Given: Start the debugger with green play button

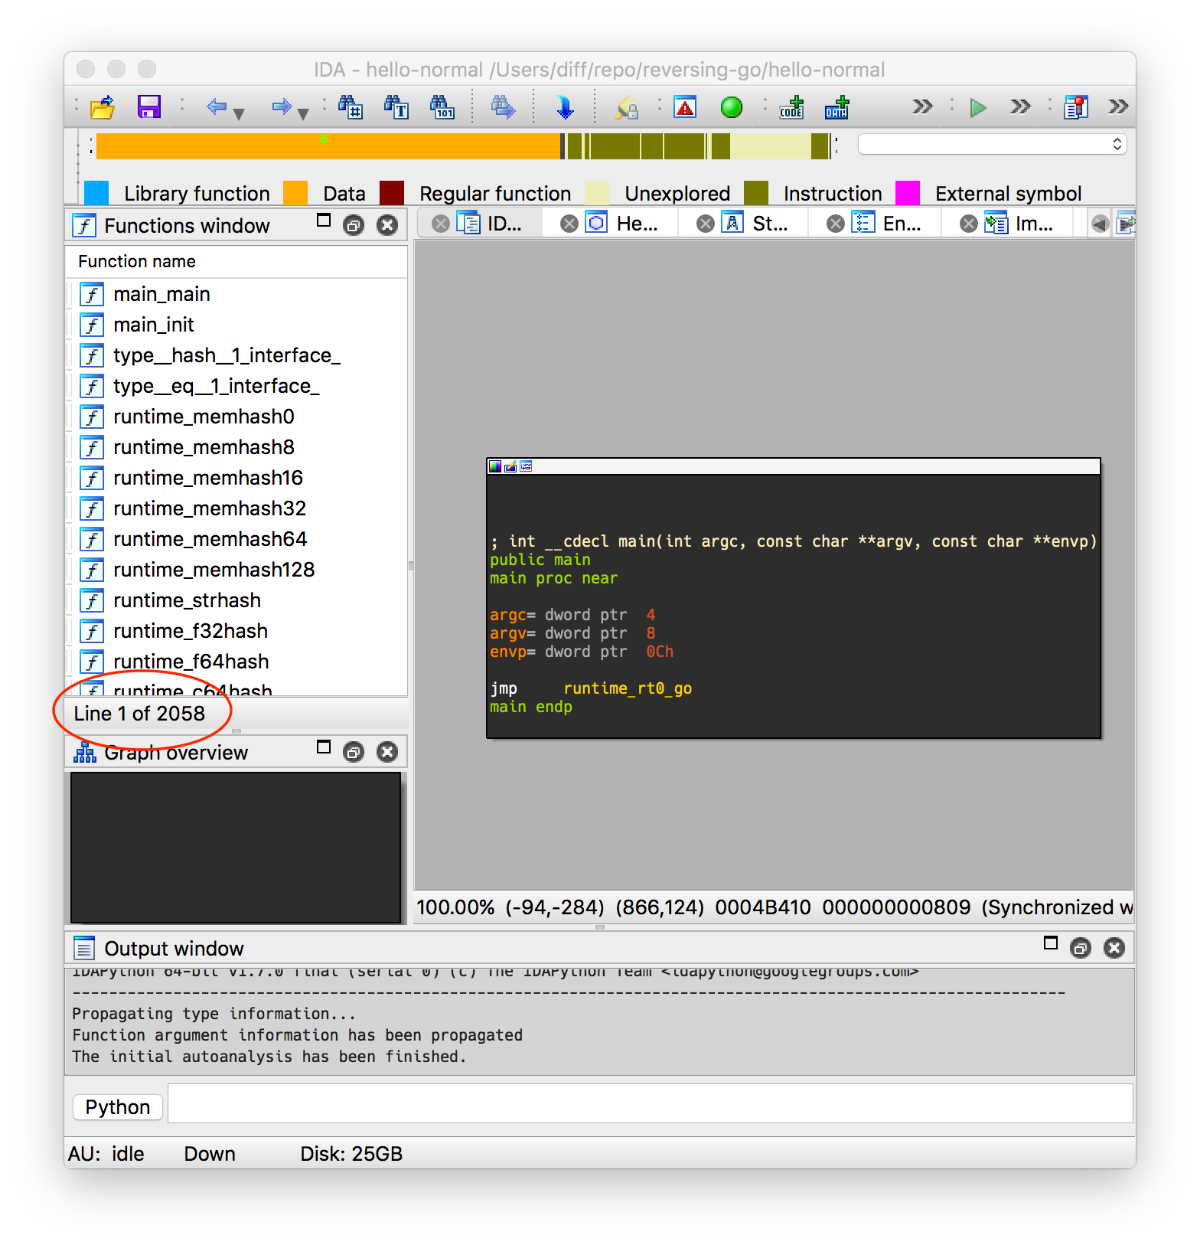Looking at the screenshot, I should coord(978,107).
